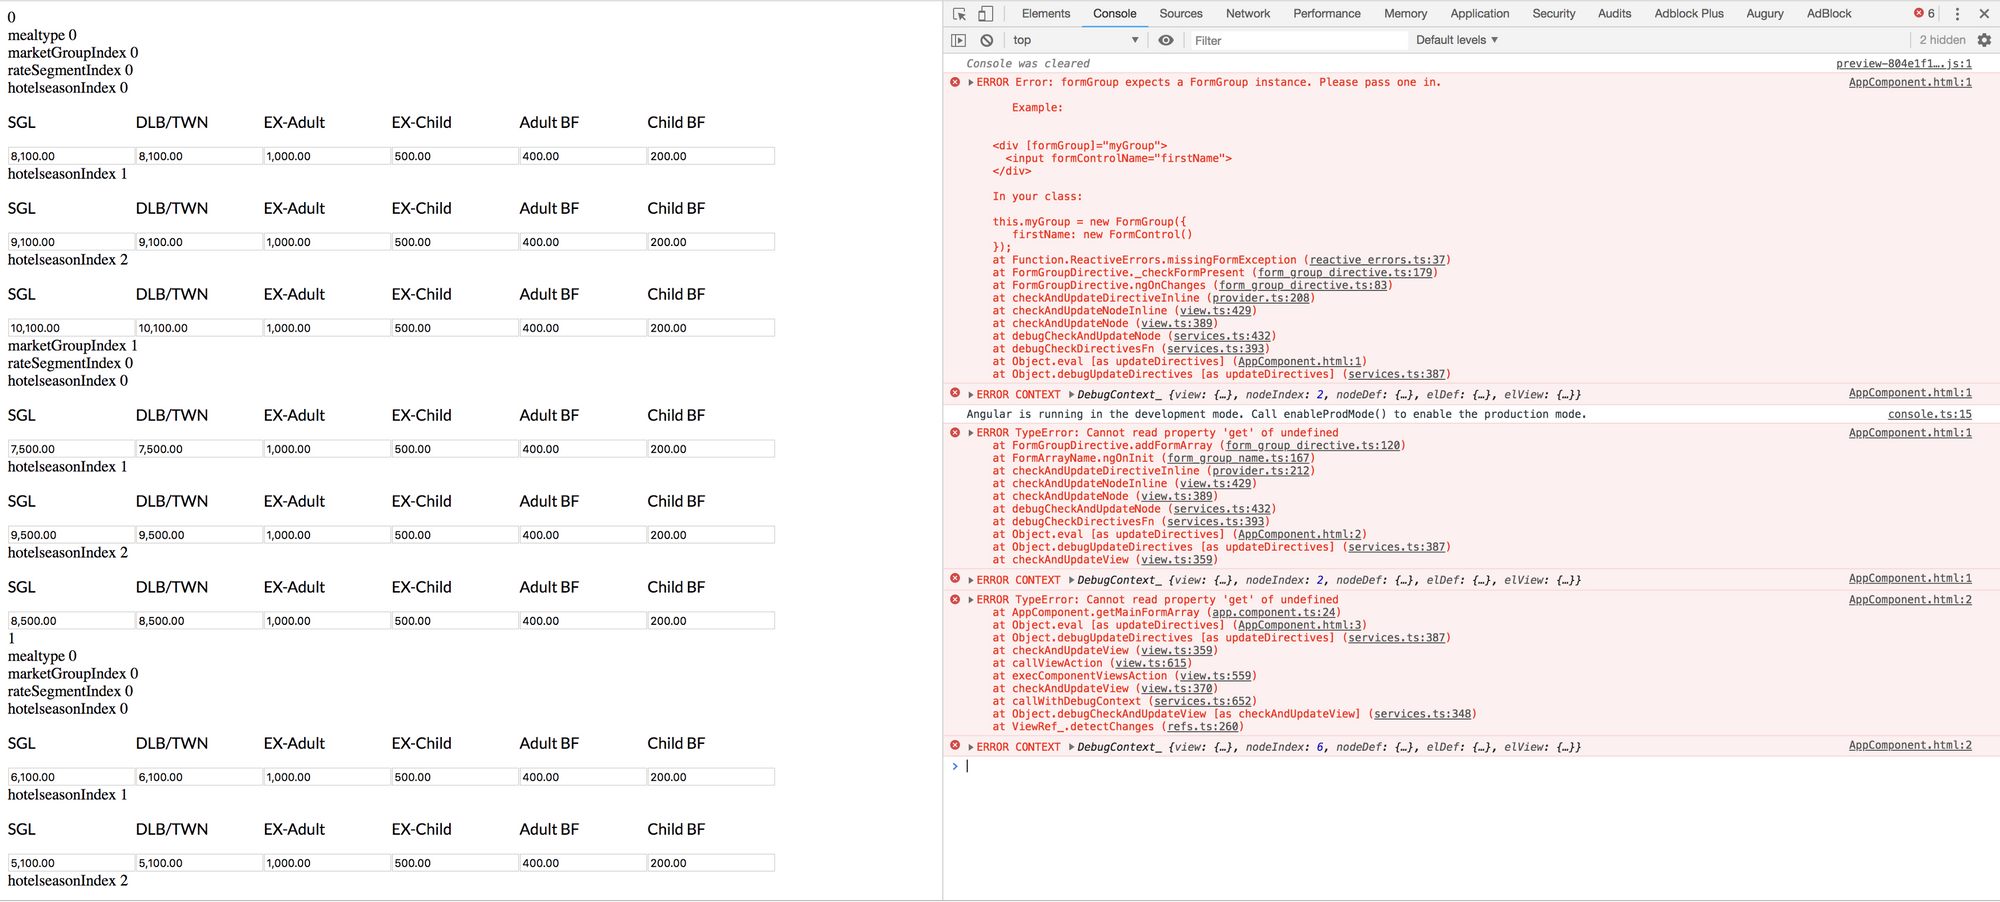
Task: Open DevTools three-dot customize menu
Action: pos(1957,14)
